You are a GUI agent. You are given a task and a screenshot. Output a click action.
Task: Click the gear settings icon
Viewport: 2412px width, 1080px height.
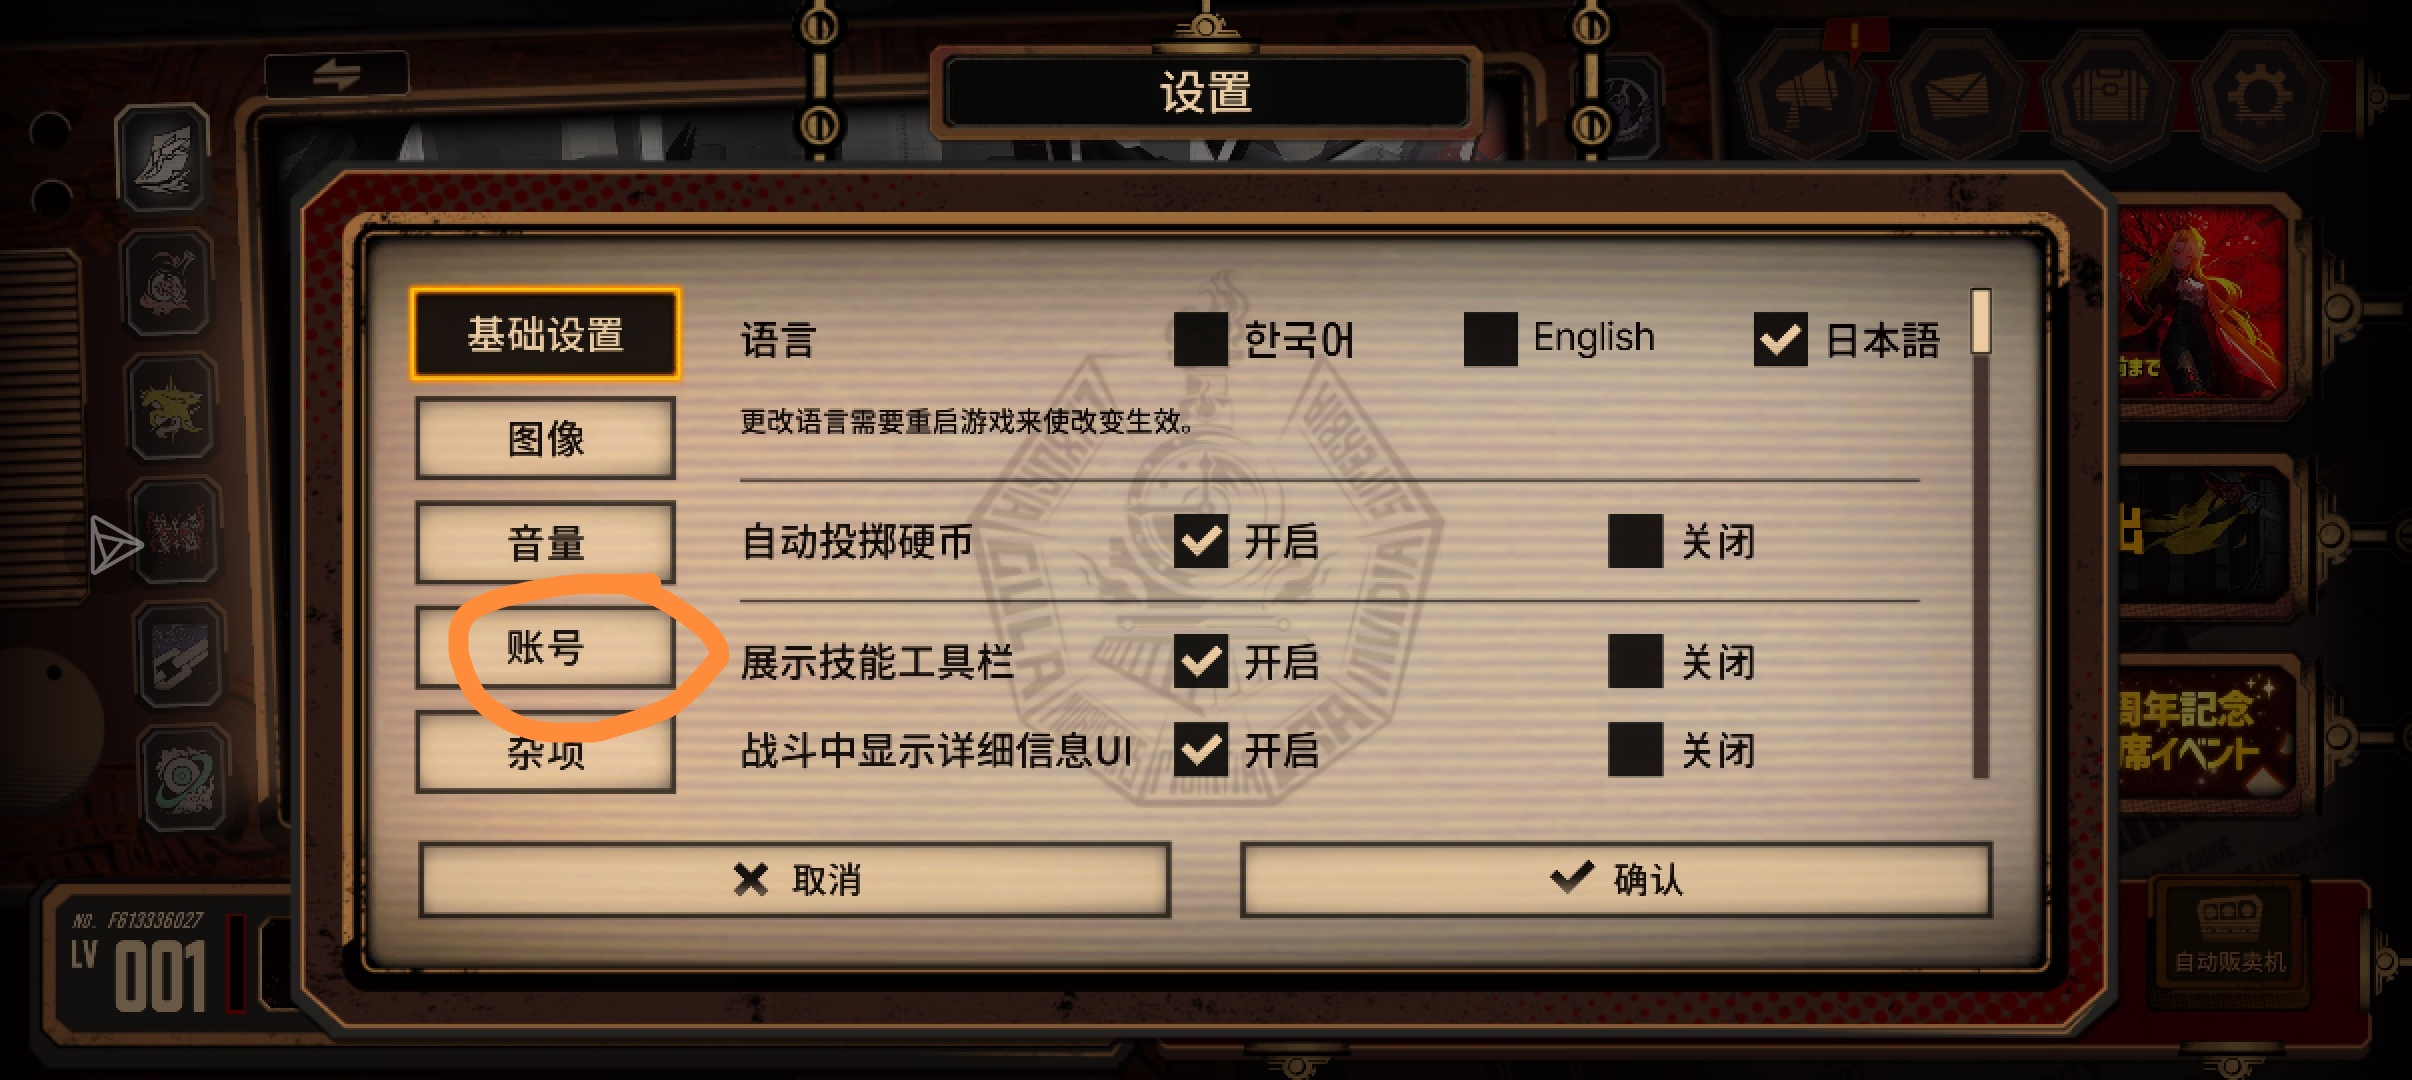tap(2258, 97)
